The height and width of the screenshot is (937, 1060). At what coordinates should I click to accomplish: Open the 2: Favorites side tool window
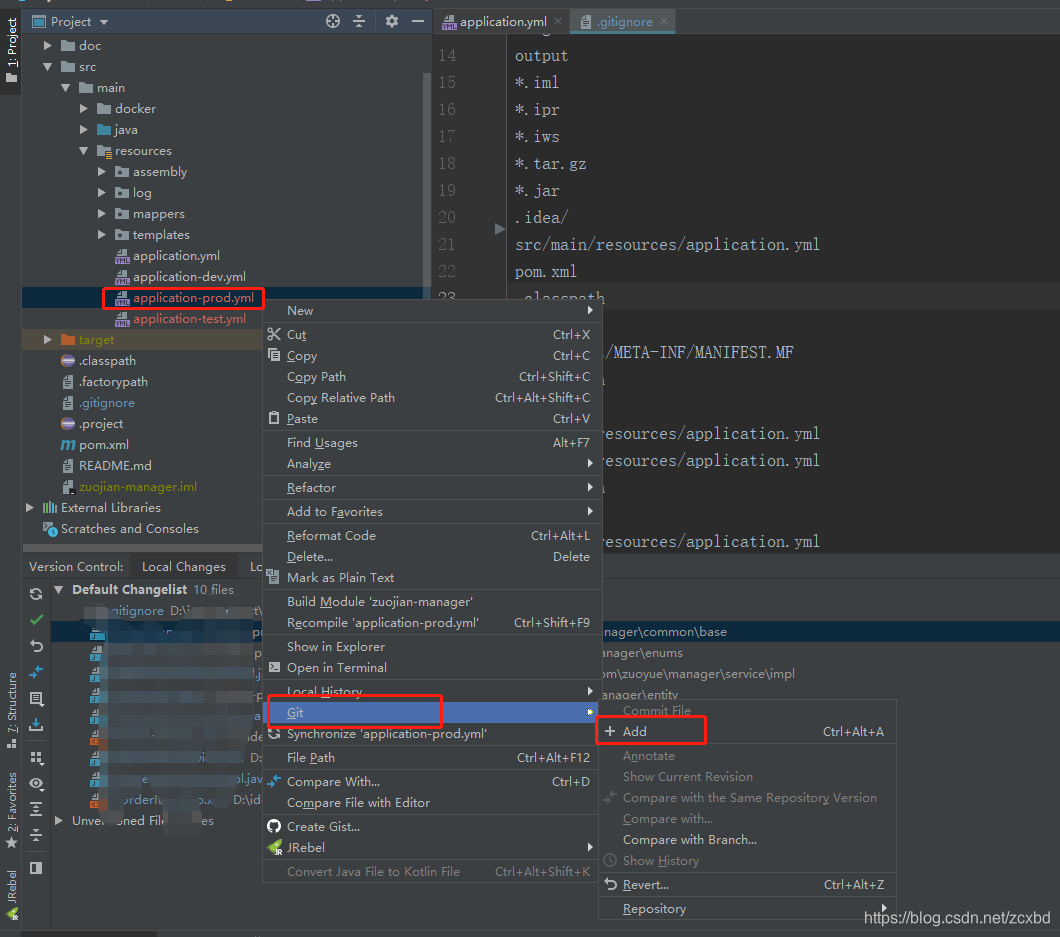[11, 810]
